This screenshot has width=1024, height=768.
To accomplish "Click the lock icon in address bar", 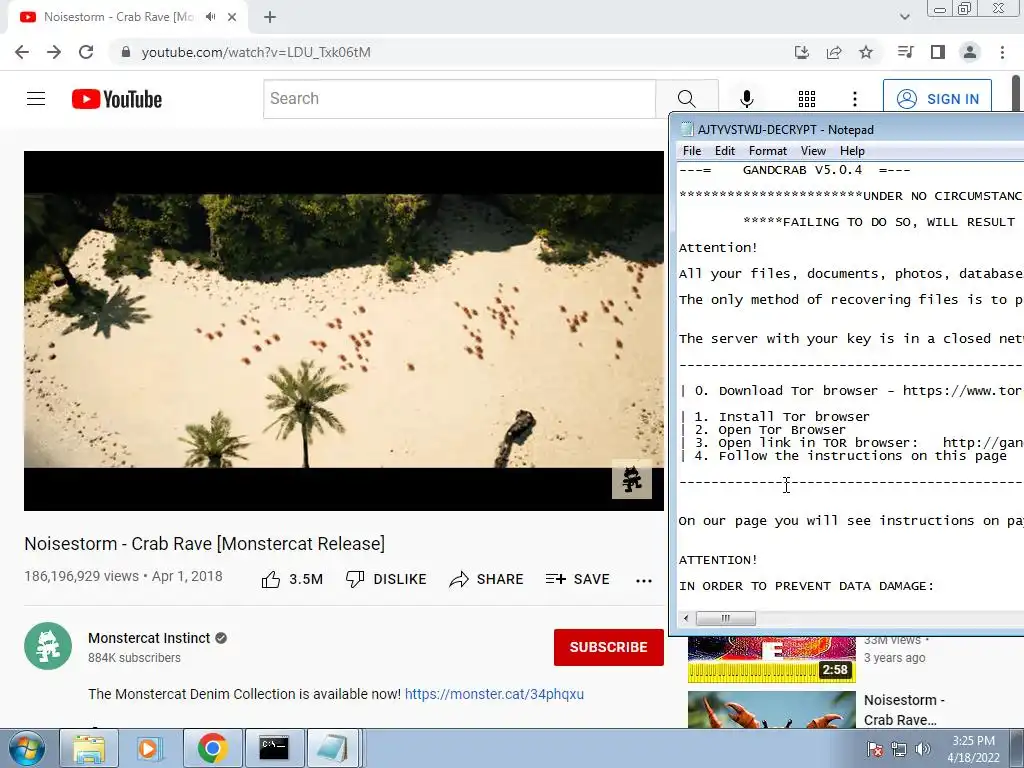I will click(126, 52).
